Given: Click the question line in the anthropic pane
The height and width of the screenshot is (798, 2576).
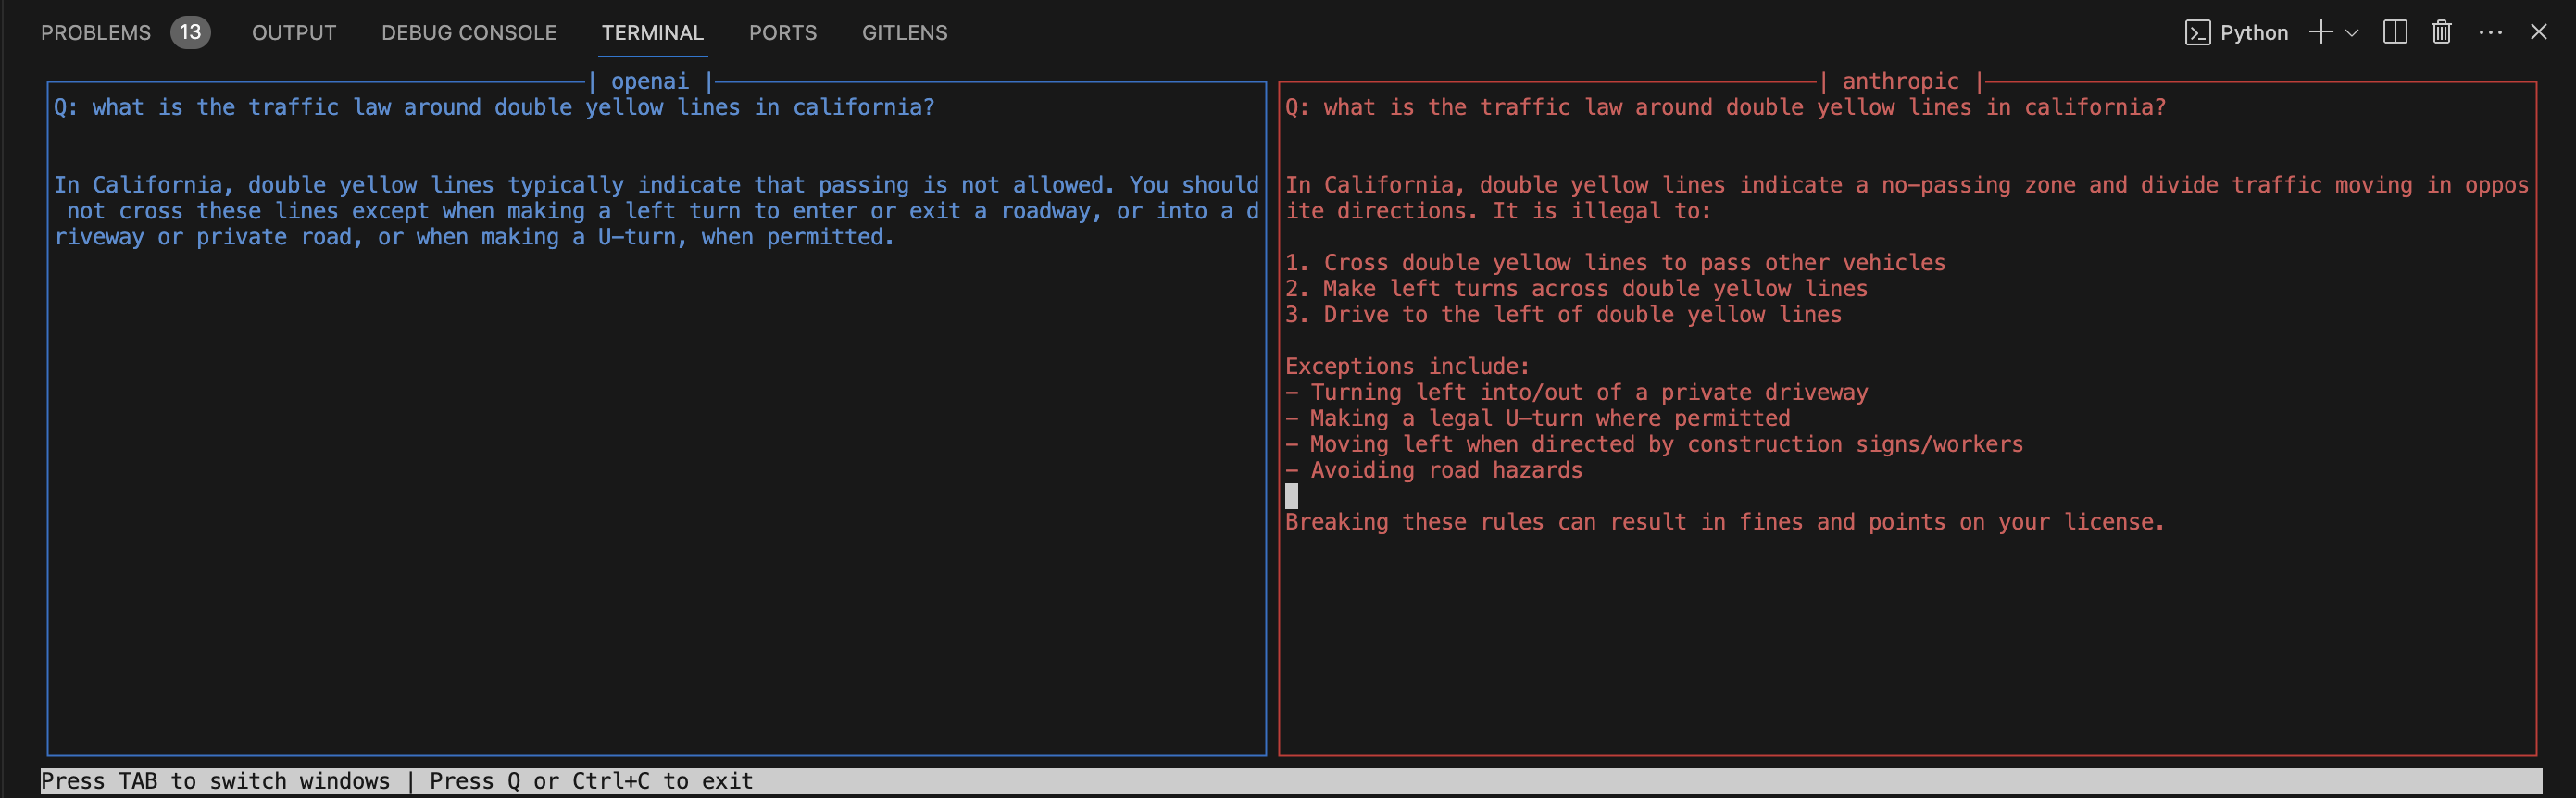Looking at the screenshot, I should click(x=1726, y=107).
